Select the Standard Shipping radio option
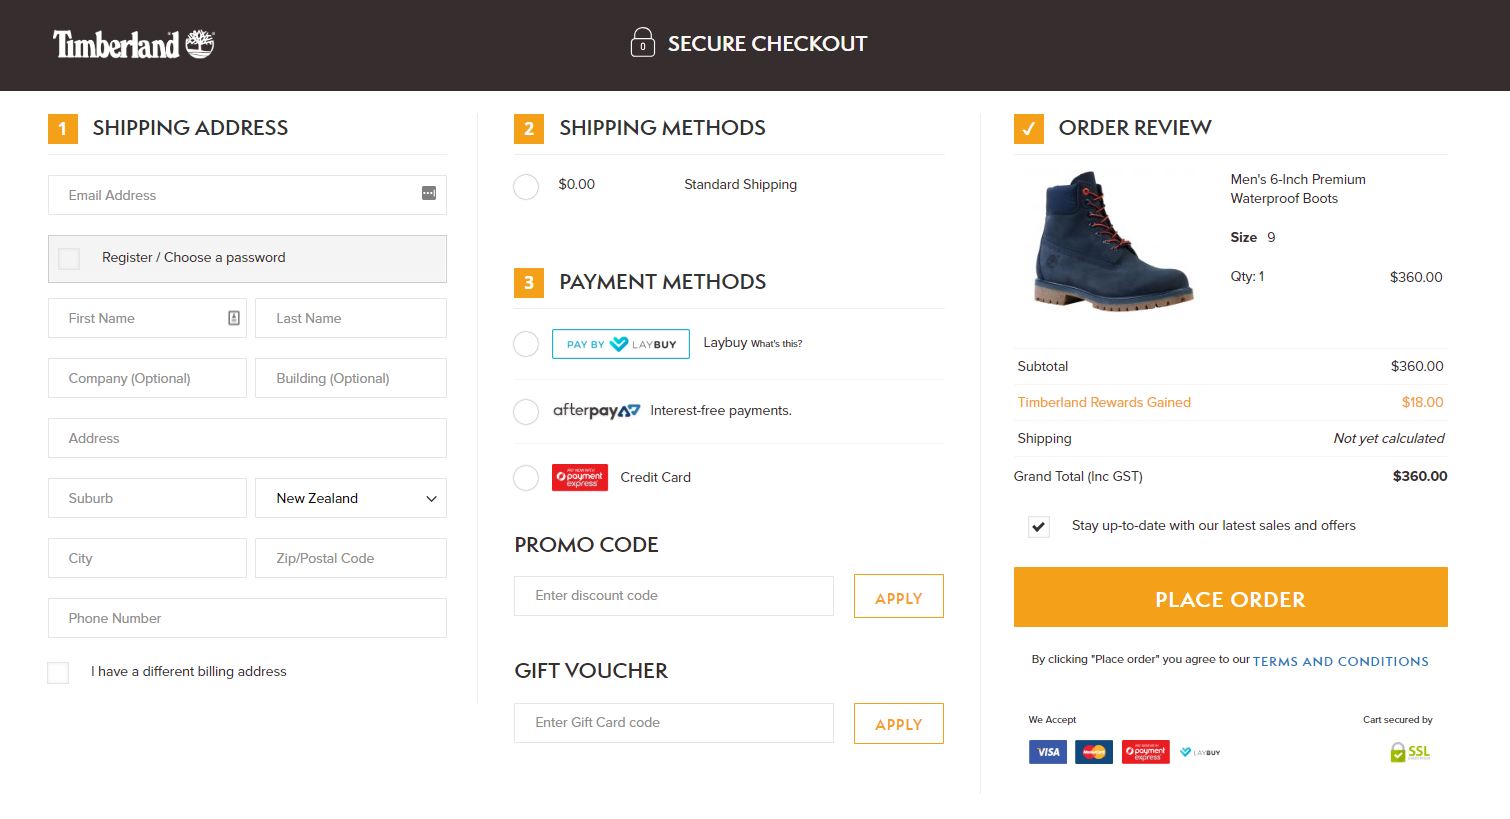This screenshot has width=1510, height=819. click(526, 187)
